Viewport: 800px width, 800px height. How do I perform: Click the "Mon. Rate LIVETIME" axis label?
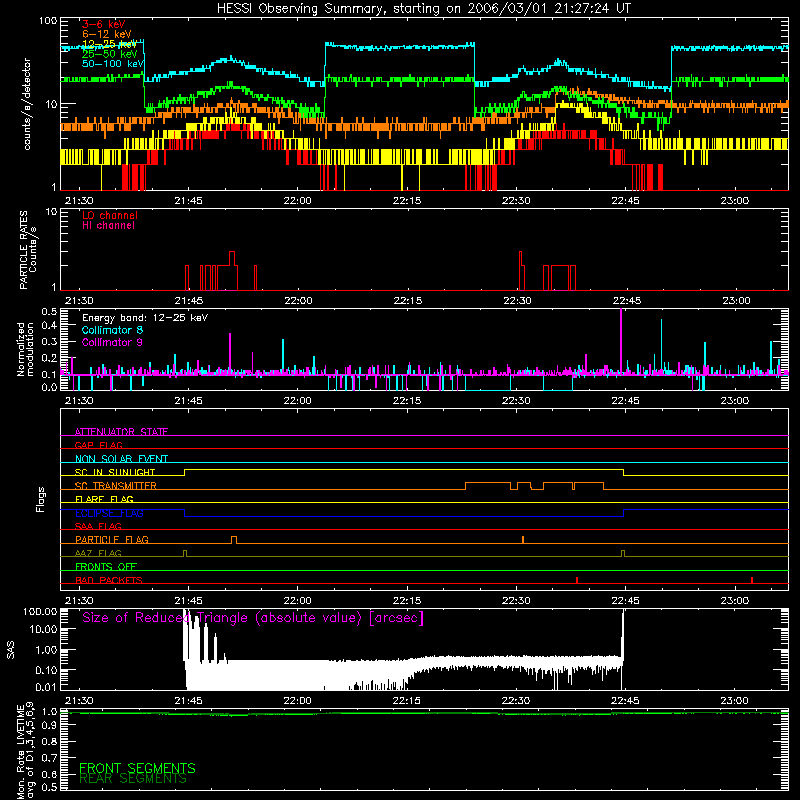pyautogui.click(x=26, y=751)
